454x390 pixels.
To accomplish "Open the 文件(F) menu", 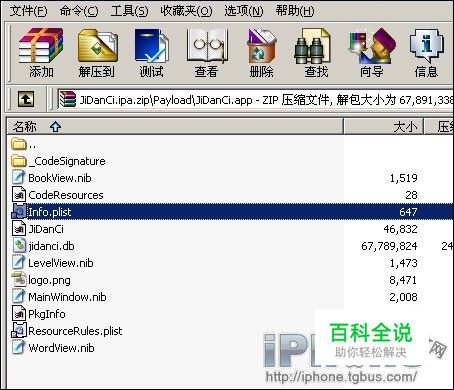I will point(28,11).
